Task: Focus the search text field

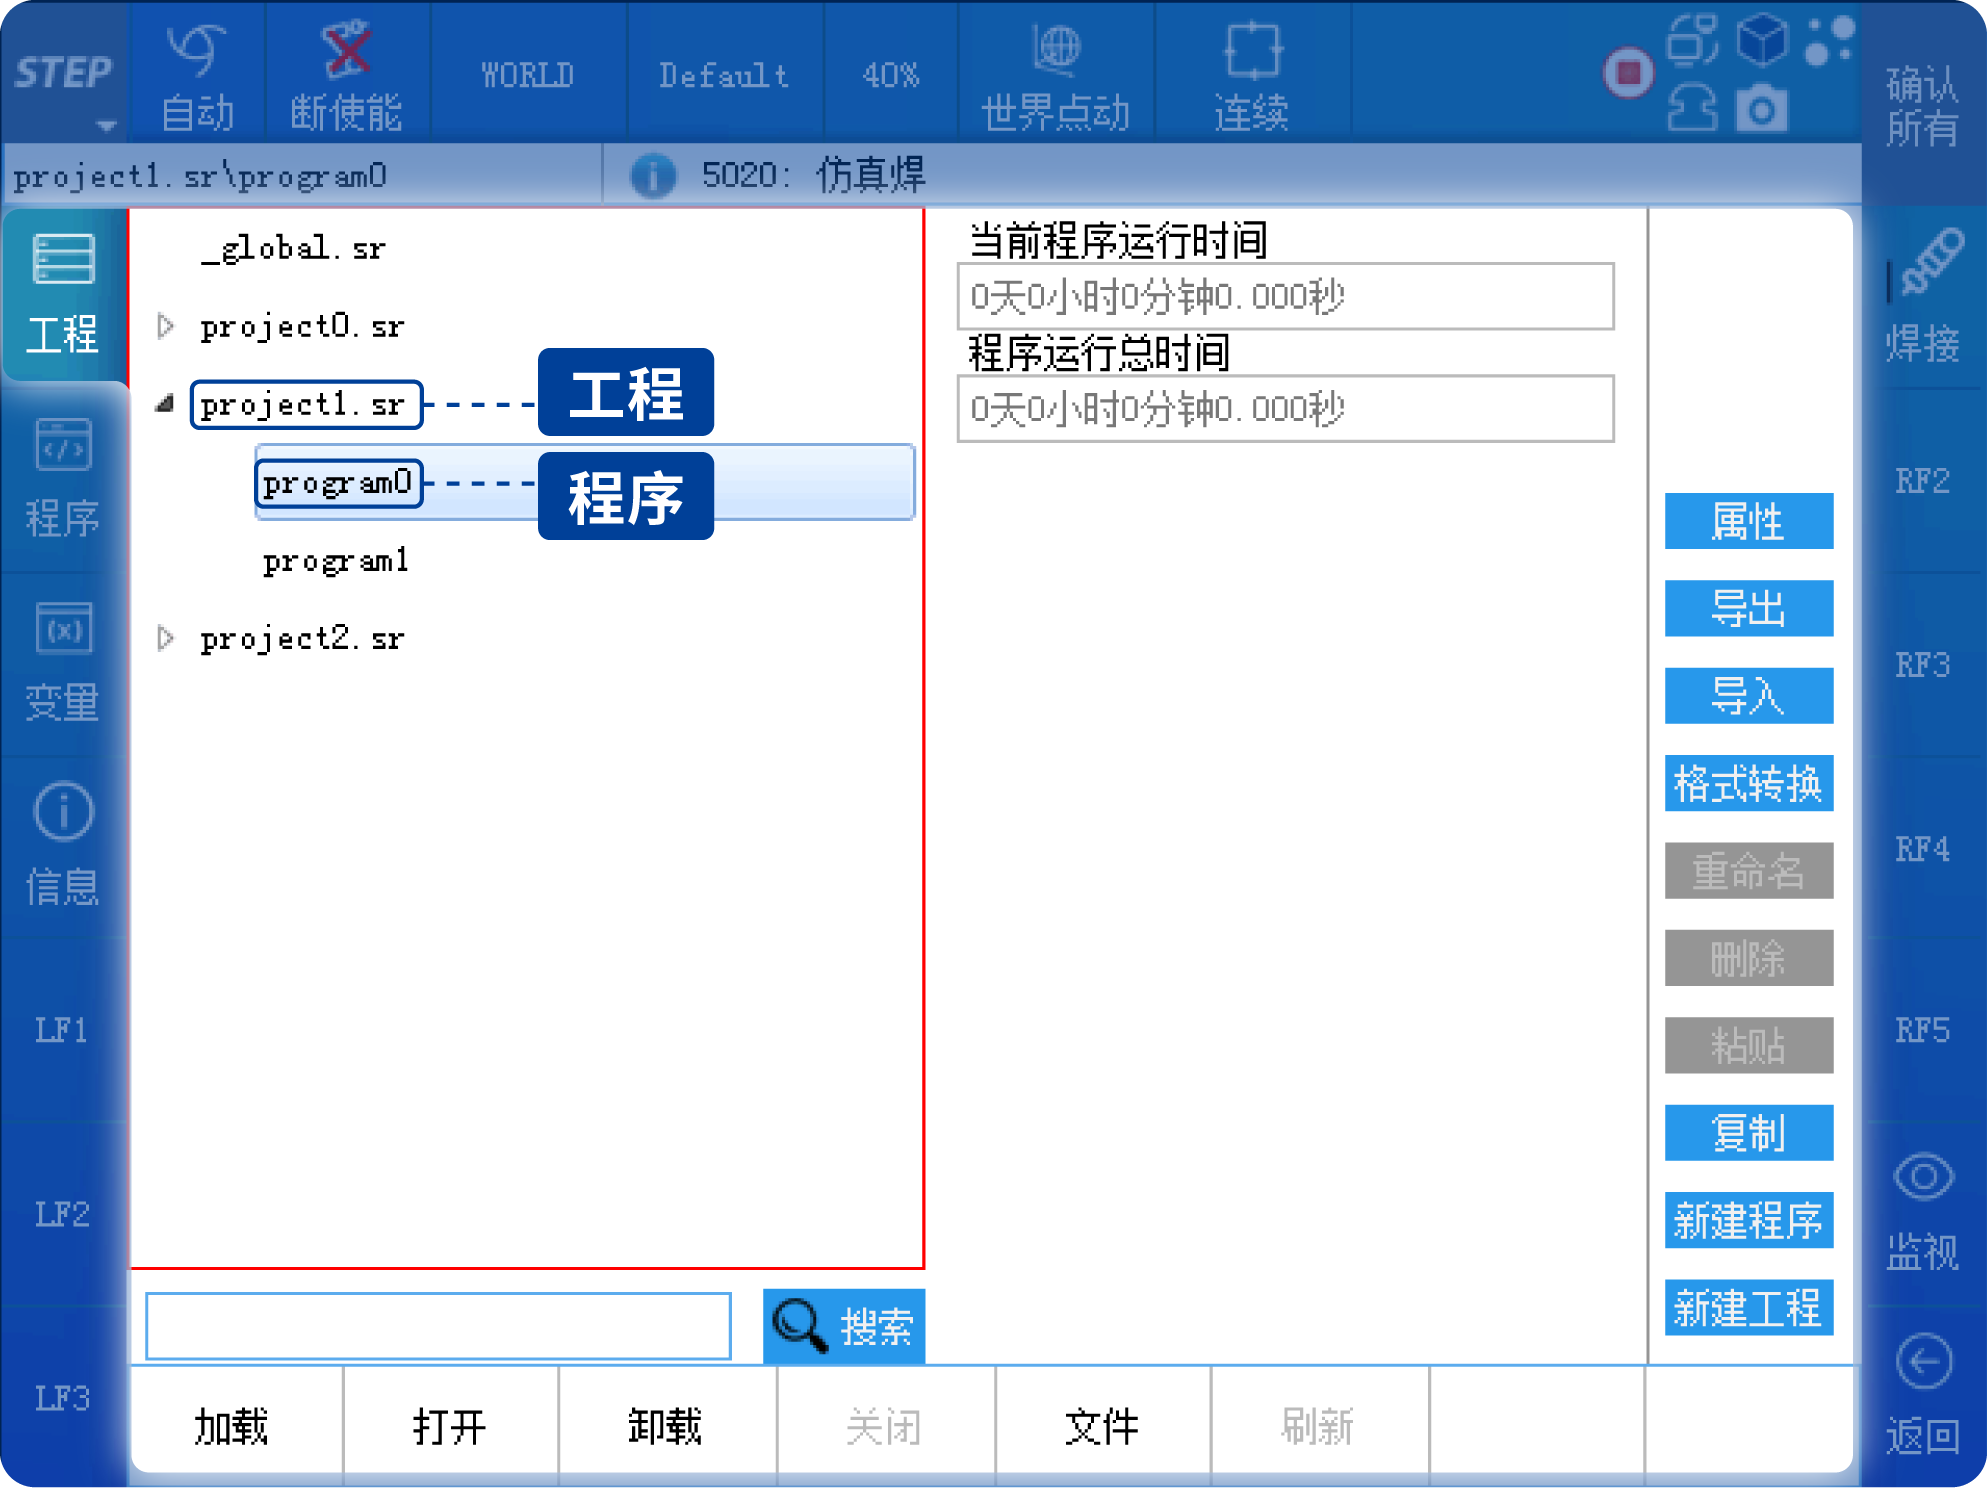Action: (x=438, y=1326)
